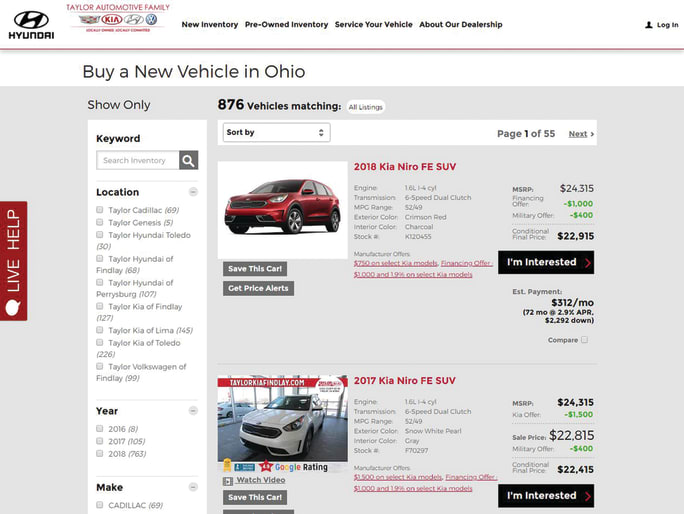Open the Sort by dropdown
684x514 pixels.
pyautogui.click(x=275, y=132)
